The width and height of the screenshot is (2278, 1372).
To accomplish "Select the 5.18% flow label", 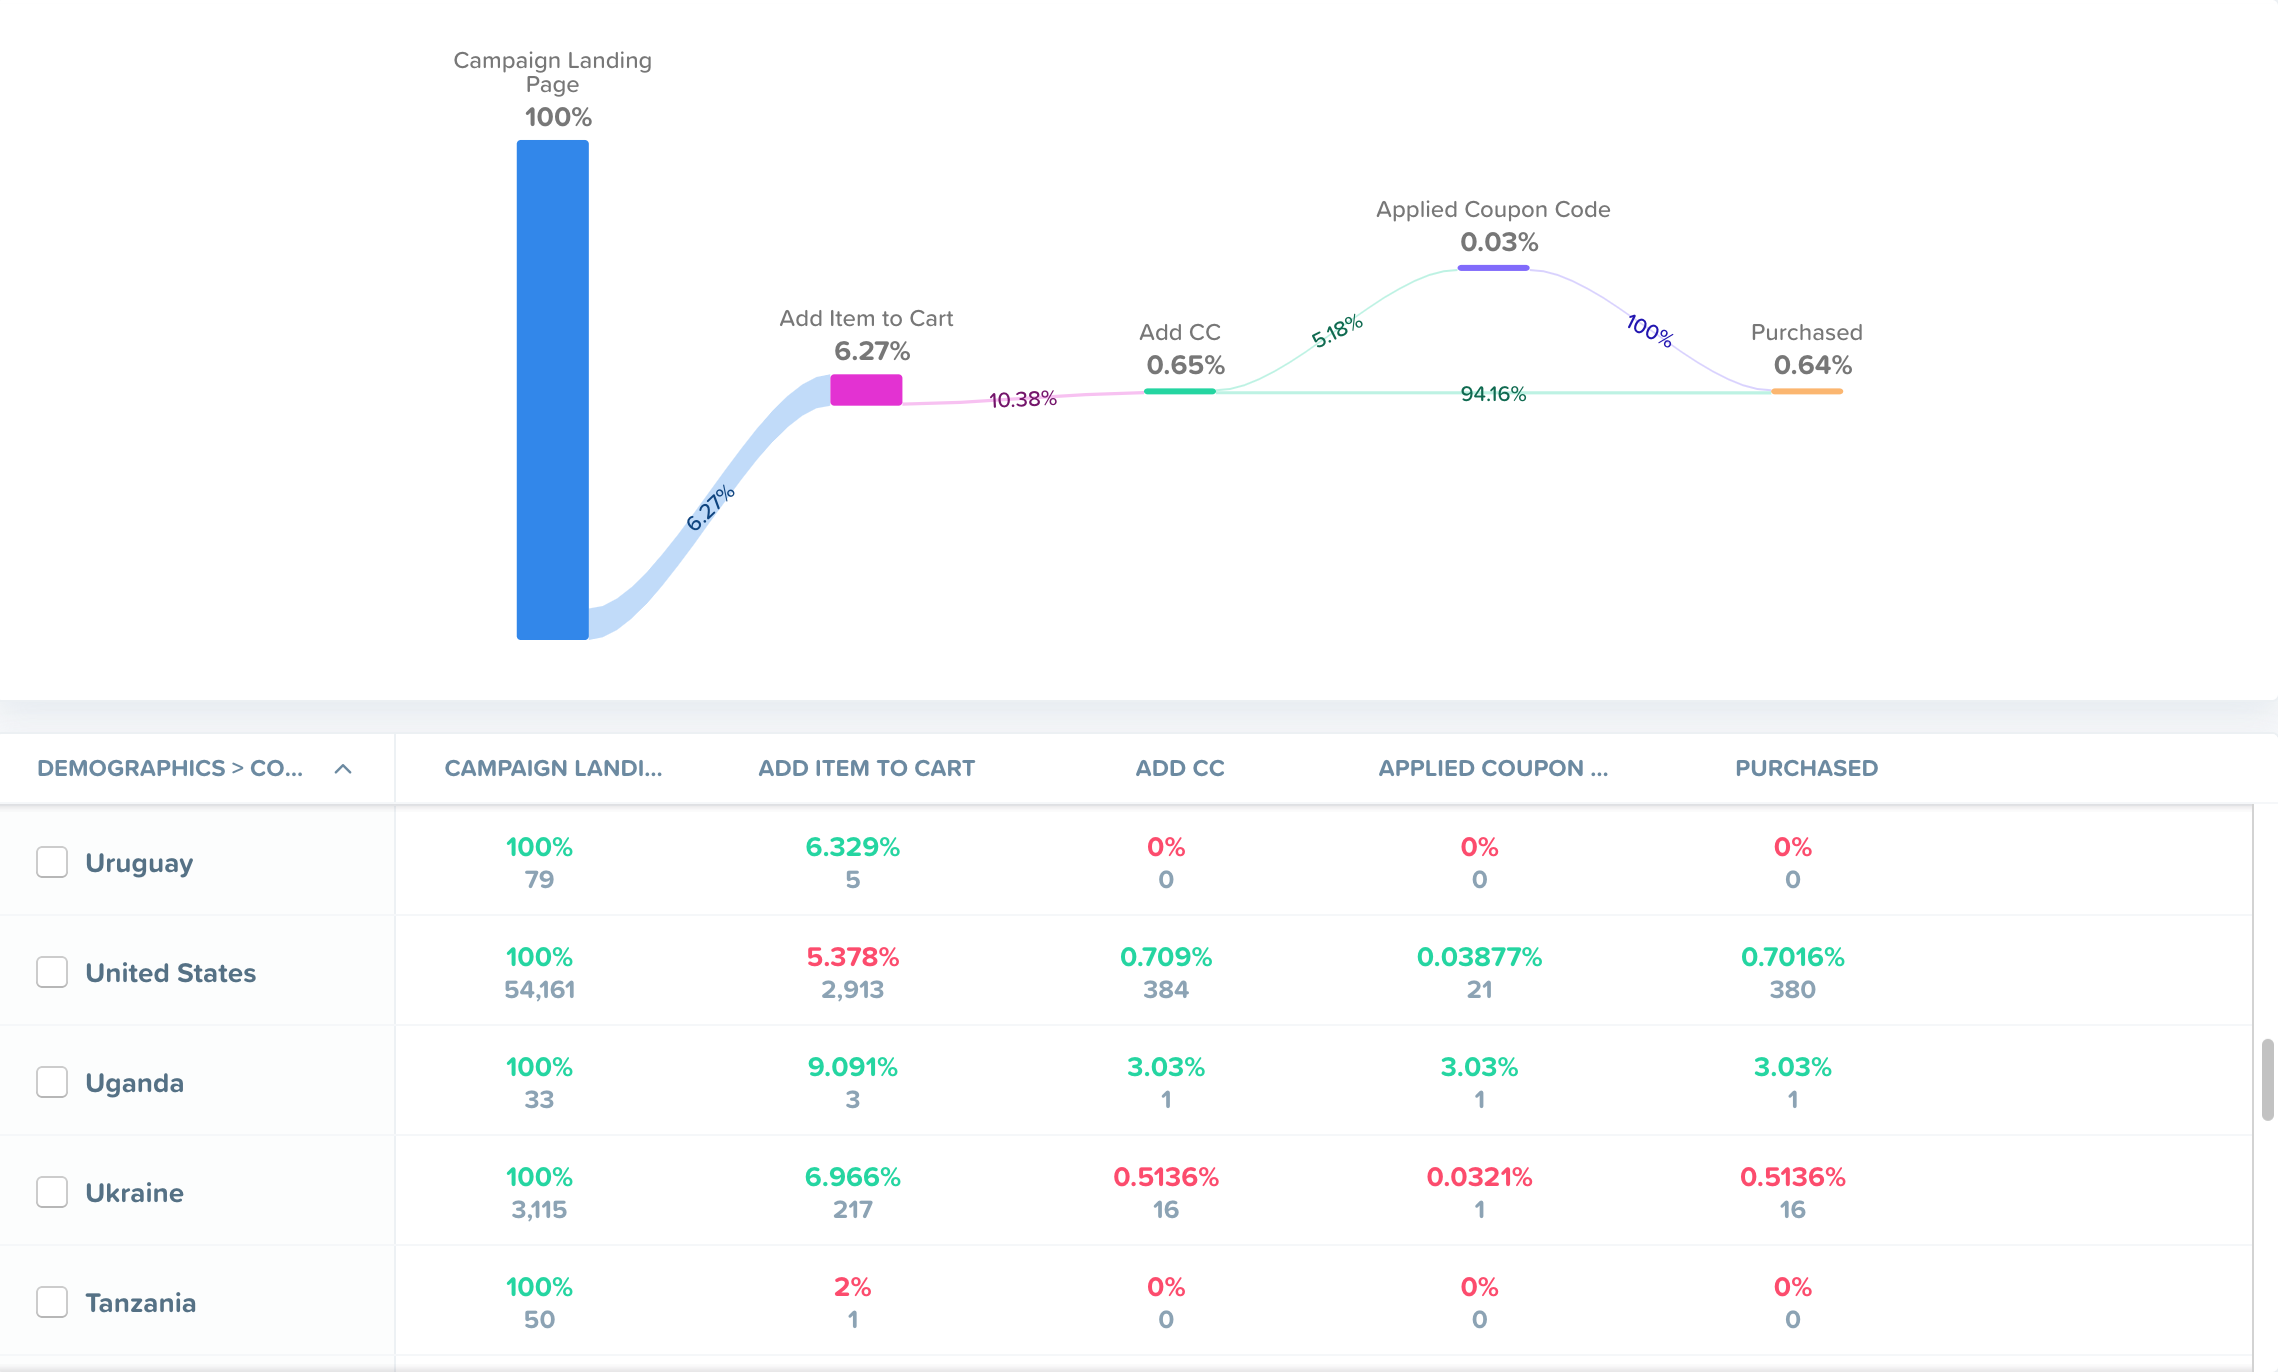I will click(1337, 331).
